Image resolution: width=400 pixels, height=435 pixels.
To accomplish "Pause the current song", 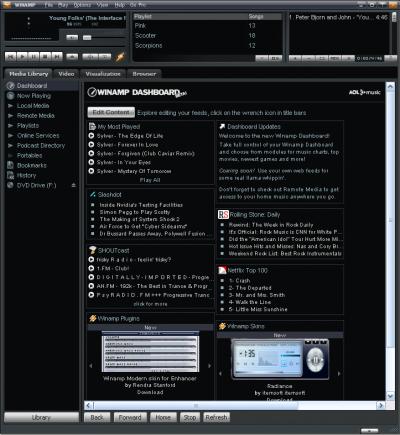I will pyautogui.click(x=34, y=57).
